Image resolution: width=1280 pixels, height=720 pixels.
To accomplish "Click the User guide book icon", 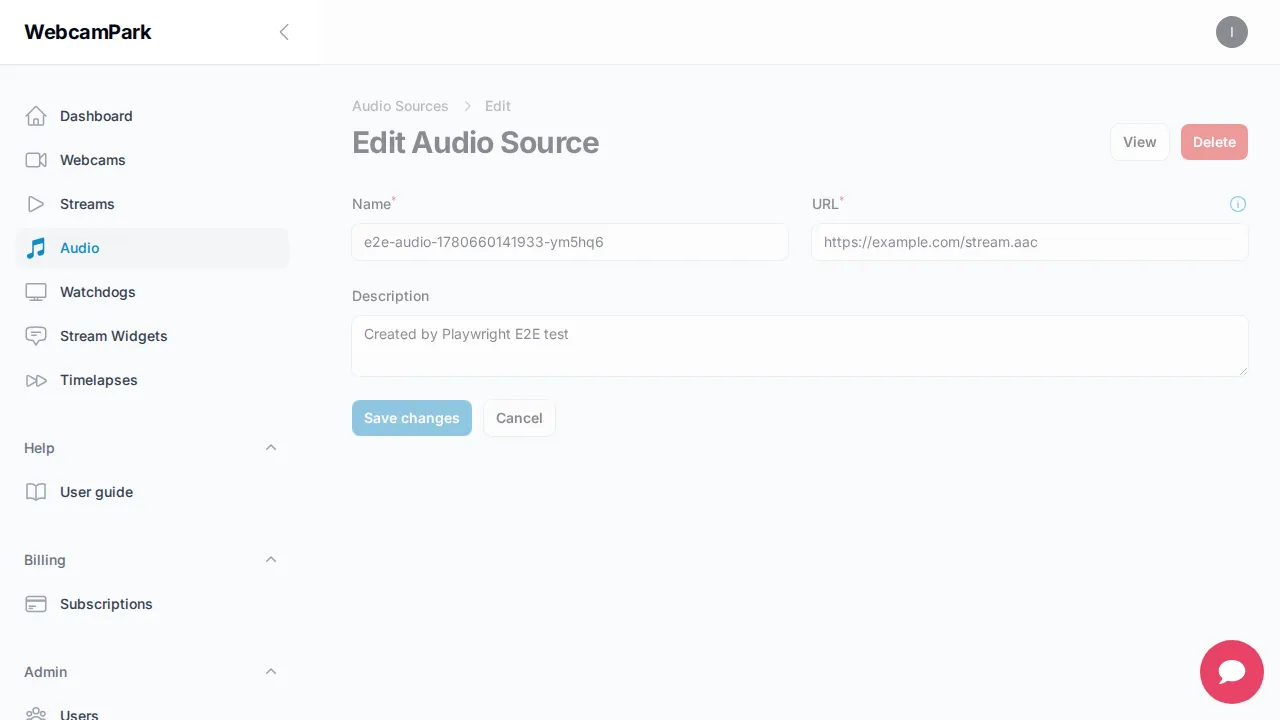I will click(x=36, y=492).
